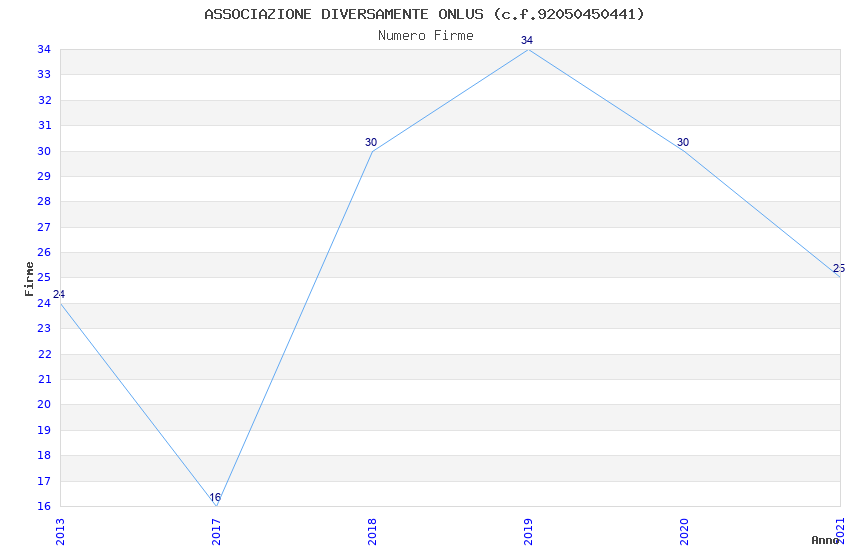Click the y-axis tick label 26
Image resolution: width=850 pixels, height=550 pixels.
[x=44, y=252]
